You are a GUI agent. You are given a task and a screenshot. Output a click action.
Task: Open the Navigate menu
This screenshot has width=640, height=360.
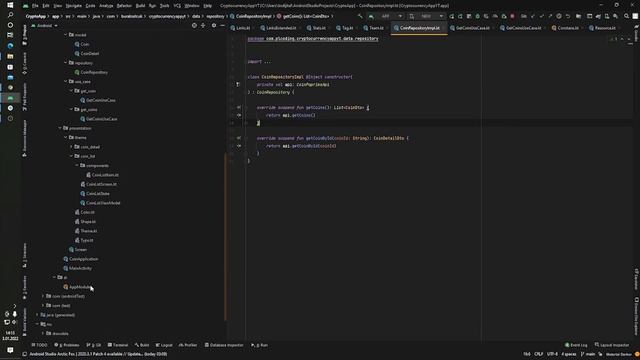point(74,6)
